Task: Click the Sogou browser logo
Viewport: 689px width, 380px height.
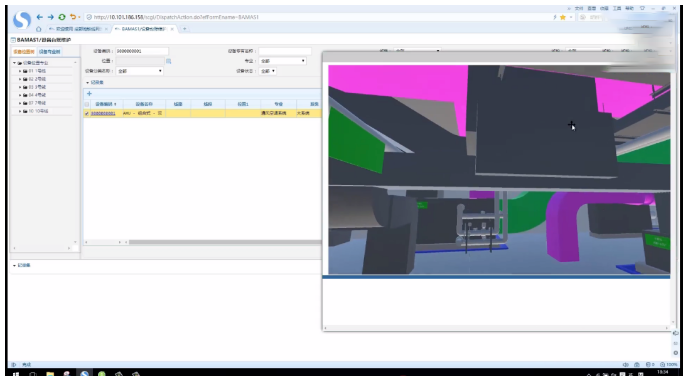Action: (22, 20)
